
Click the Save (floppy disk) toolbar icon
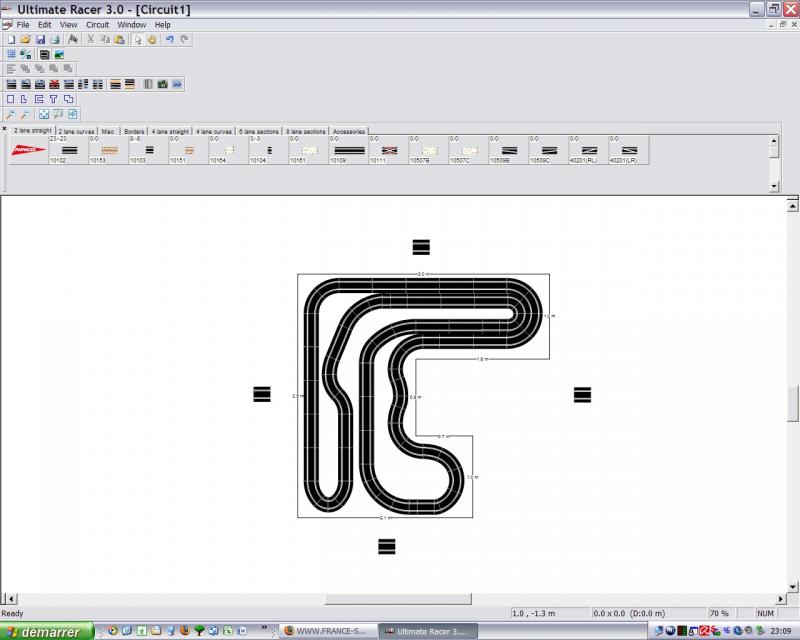point(41,39)
